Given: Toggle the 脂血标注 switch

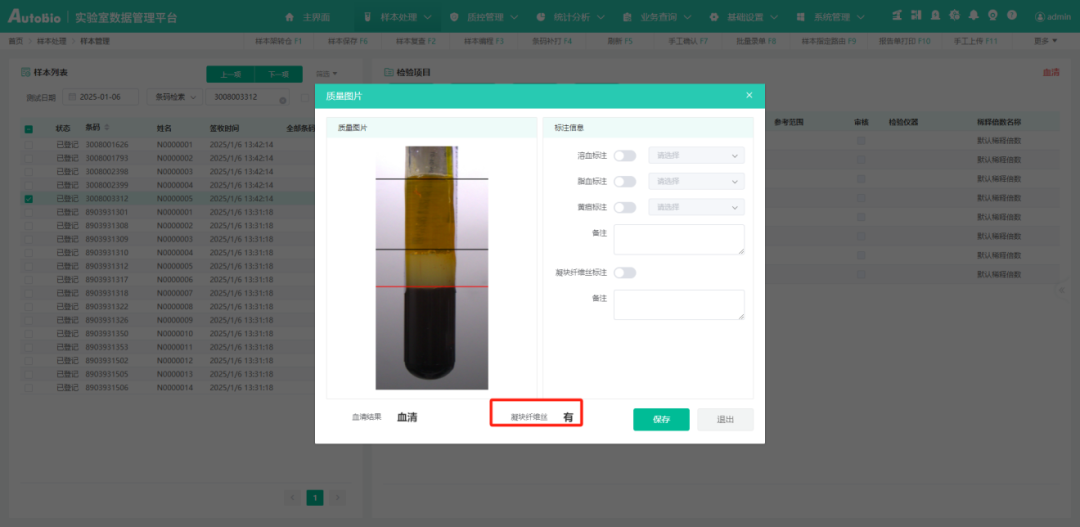Looking at the screenshot, I should point(625,181).
